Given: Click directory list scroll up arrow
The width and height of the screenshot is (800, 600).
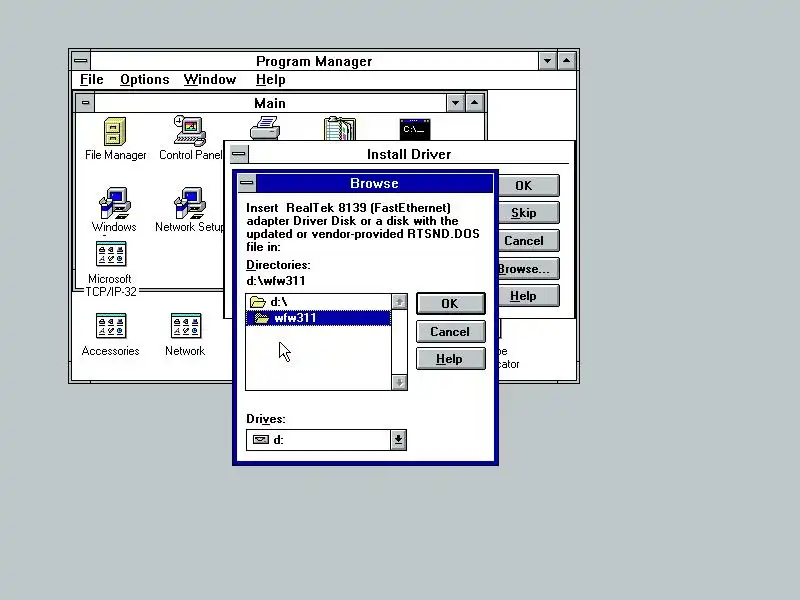Looking at the screenshot, I should pos(399,302).
